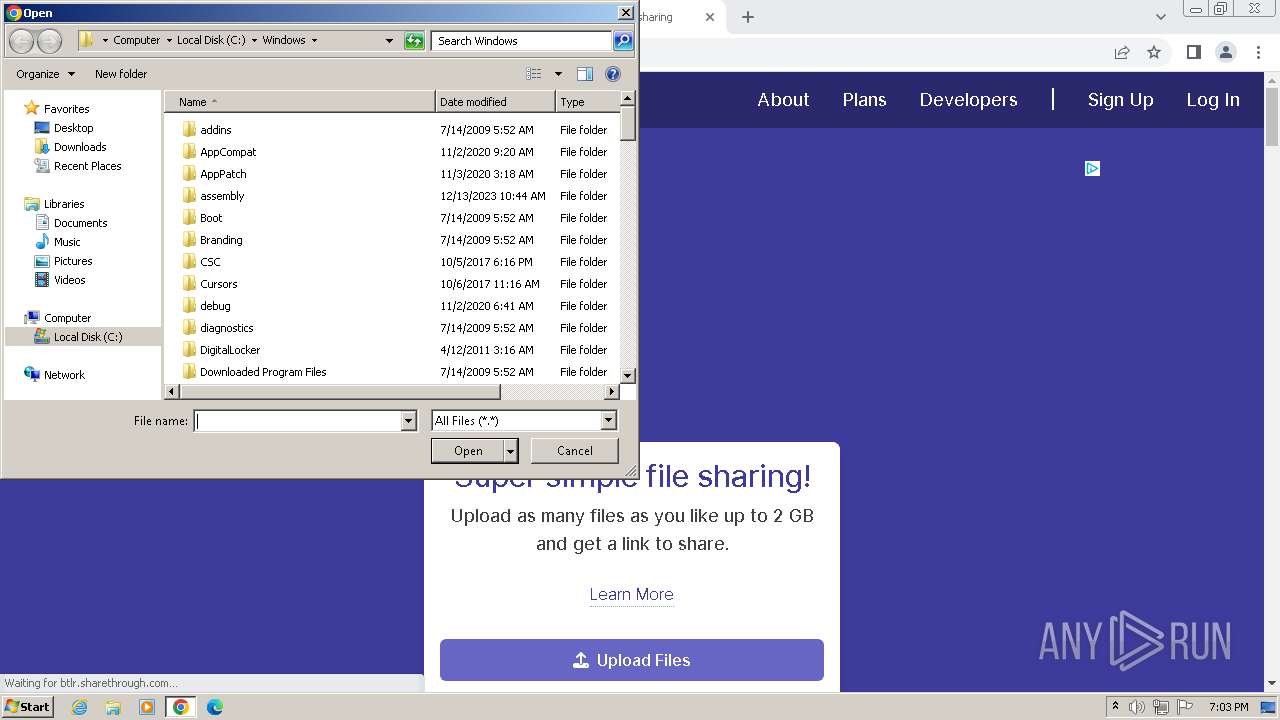Viewport: 1280px width, 720px height.
Task: Open Documents library
Action: pos(80,223)
